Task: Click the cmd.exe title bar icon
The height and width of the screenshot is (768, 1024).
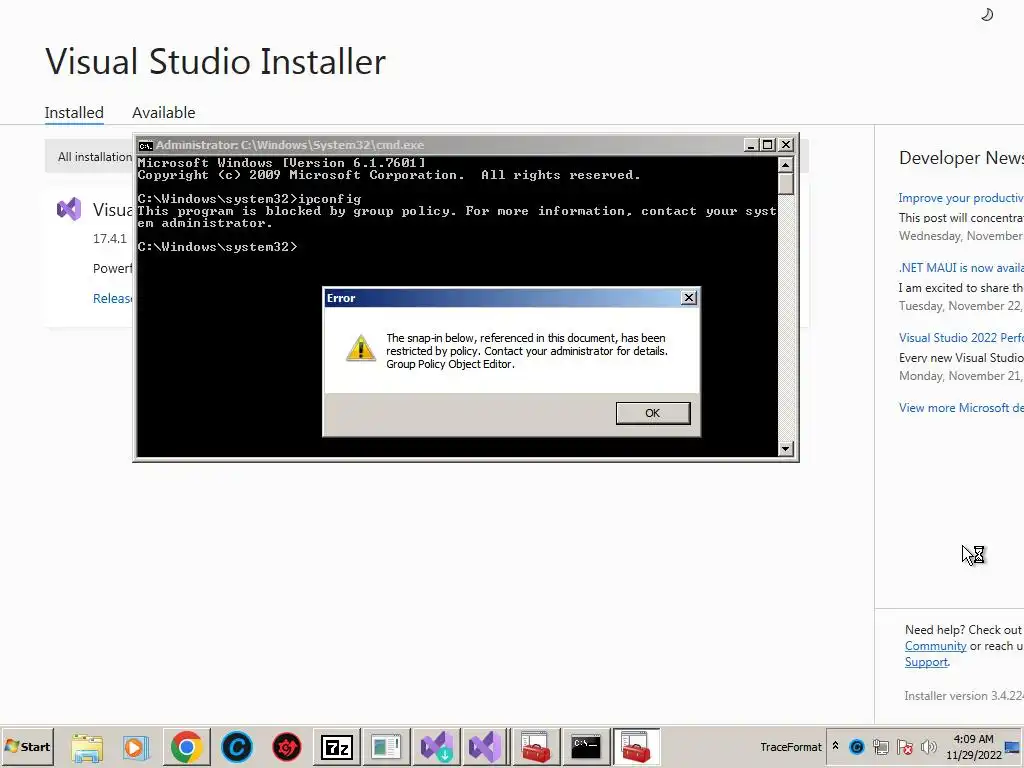Action: [x=146, y=145]
